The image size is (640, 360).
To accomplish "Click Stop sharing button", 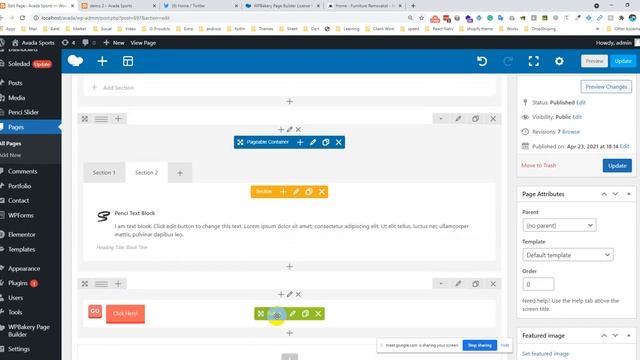I will tap(480, 345).
